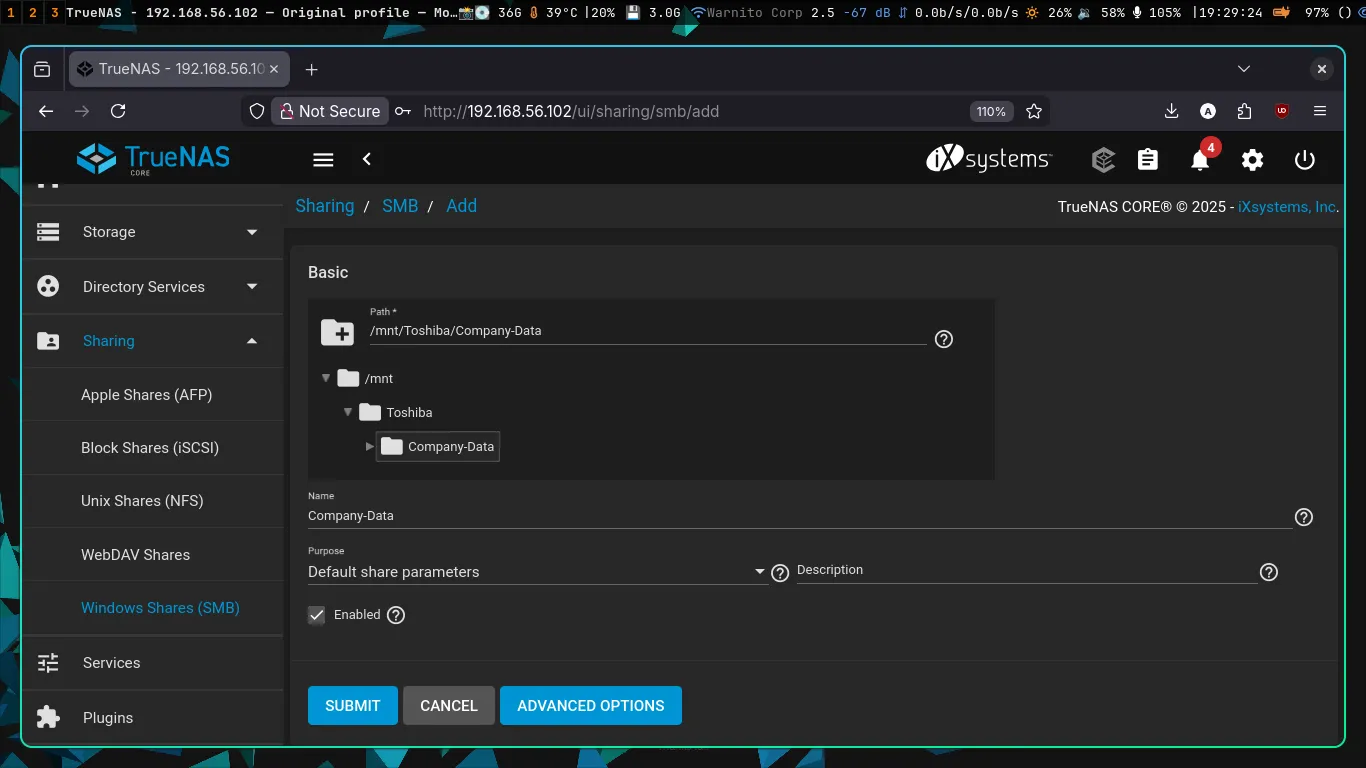
Task: Click into the Description text field
Action: click(x=1025, y=571)
